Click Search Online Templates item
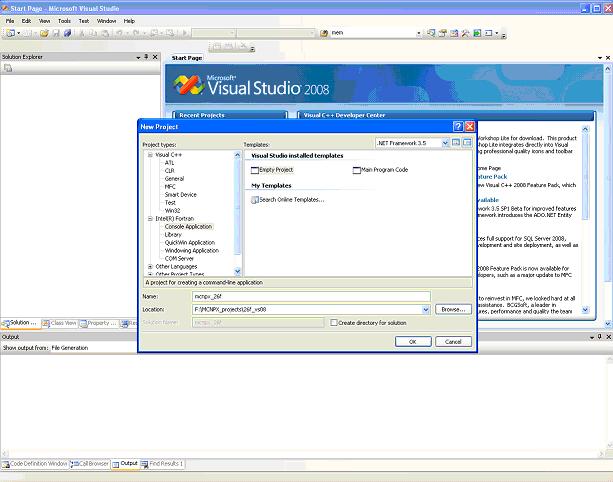This screenshot has height=482, width=613. pos(287,200)
